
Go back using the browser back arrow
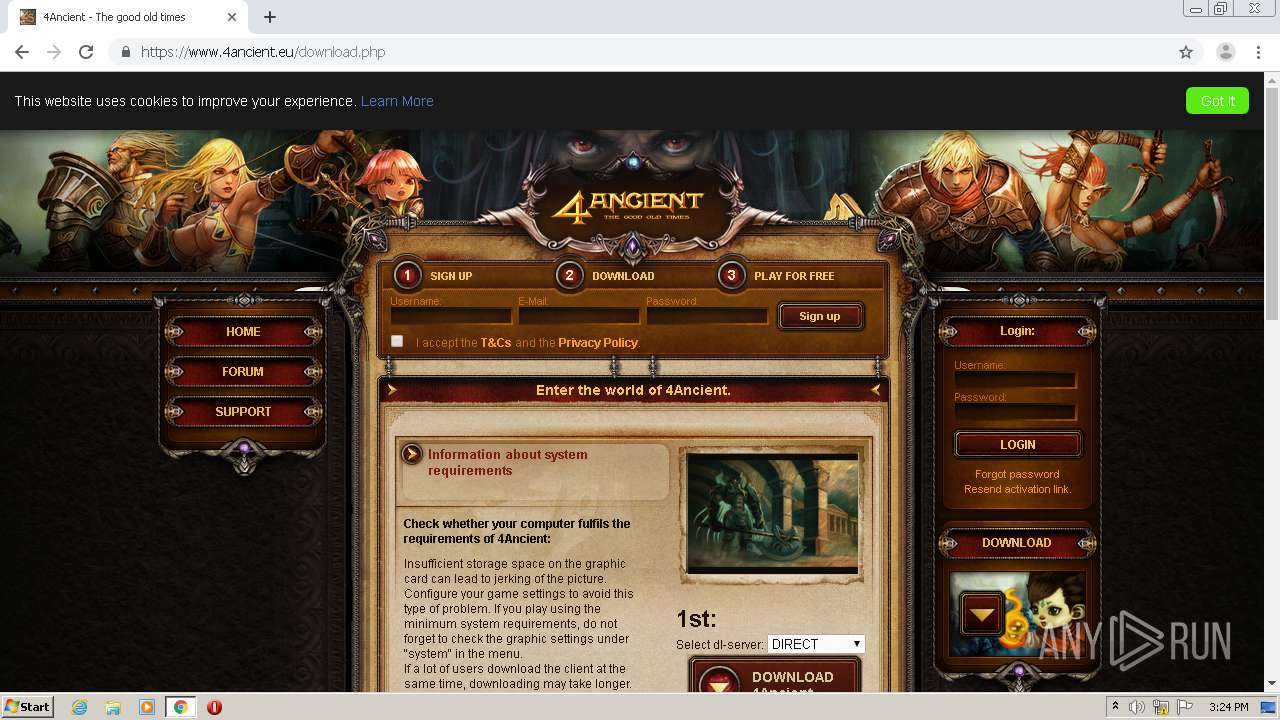22,52
